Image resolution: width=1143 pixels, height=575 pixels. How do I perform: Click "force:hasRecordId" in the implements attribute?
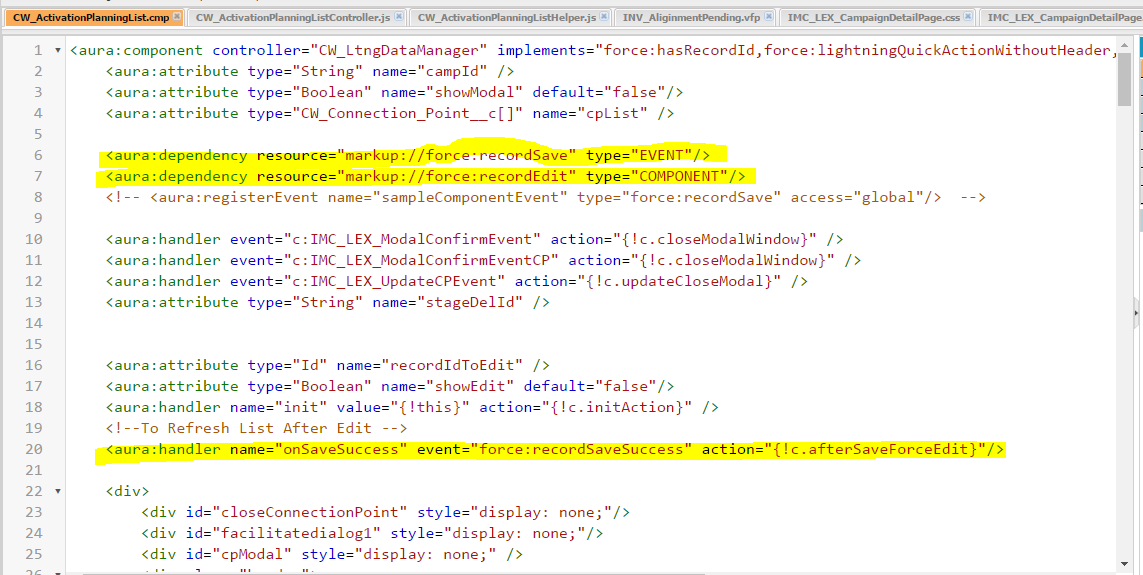click(682, 50)
